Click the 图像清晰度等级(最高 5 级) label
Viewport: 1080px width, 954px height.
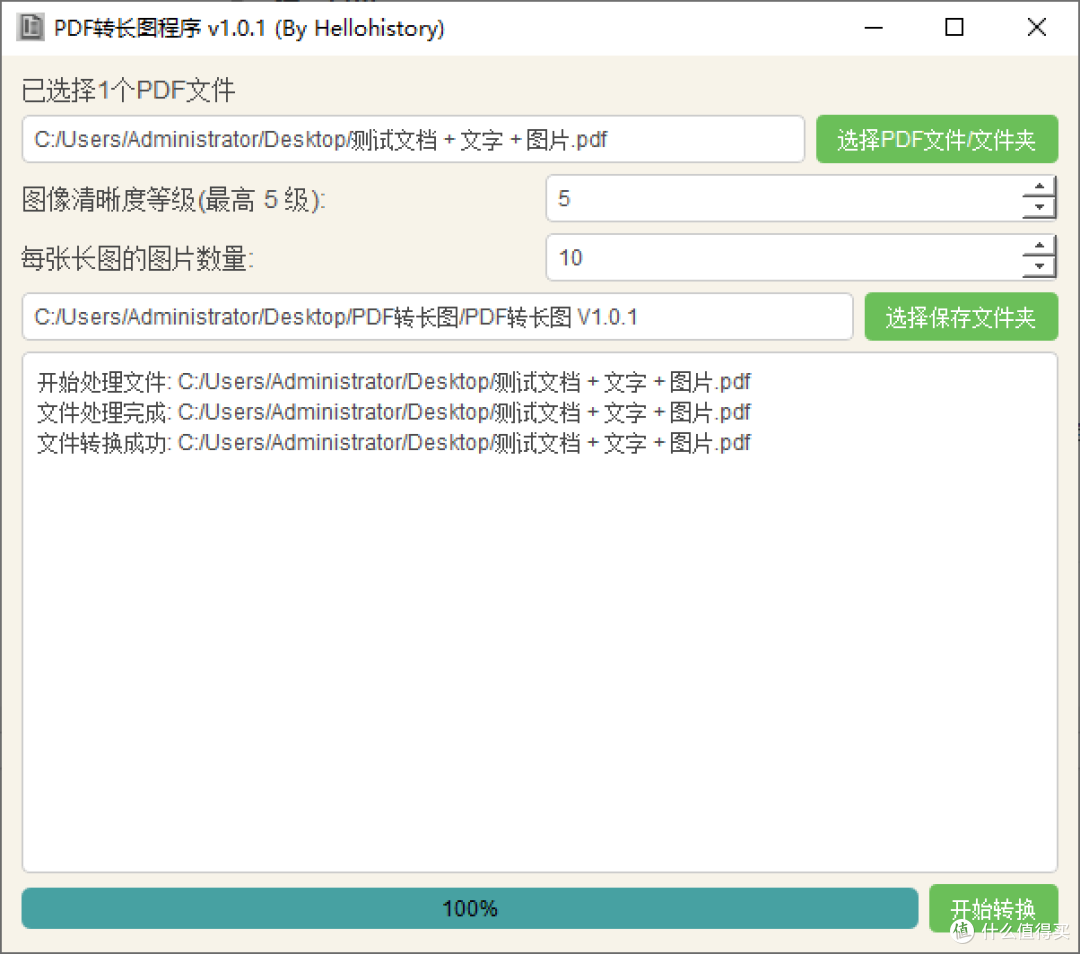(174, 200)
